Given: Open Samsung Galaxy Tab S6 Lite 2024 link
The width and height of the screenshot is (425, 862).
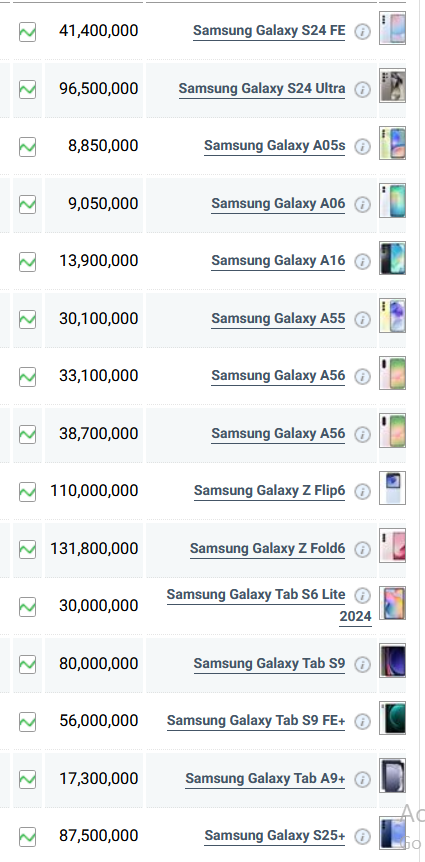Looking at the screenshot, I should [x=269, y=605].
